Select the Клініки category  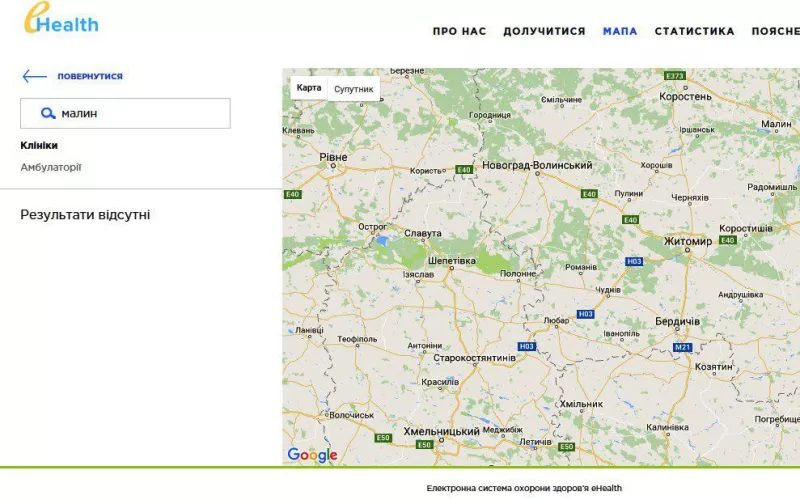[39, 145]
